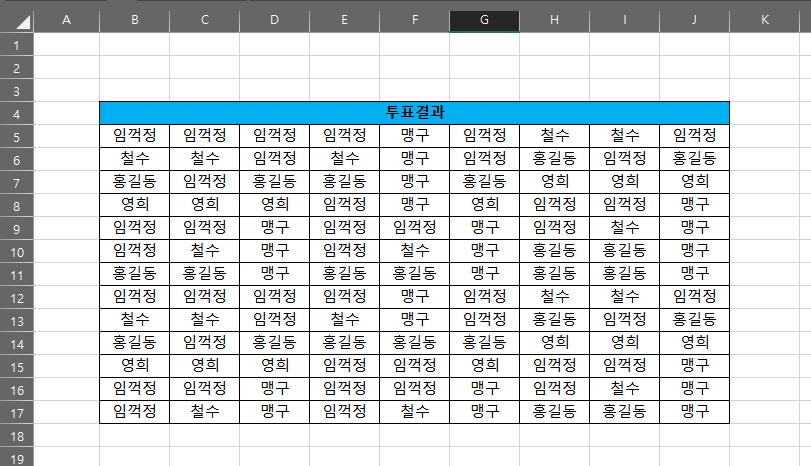Click cell D9 containing 맹구
Viewport: 811px width, 466px height.
tap(274, 228)
